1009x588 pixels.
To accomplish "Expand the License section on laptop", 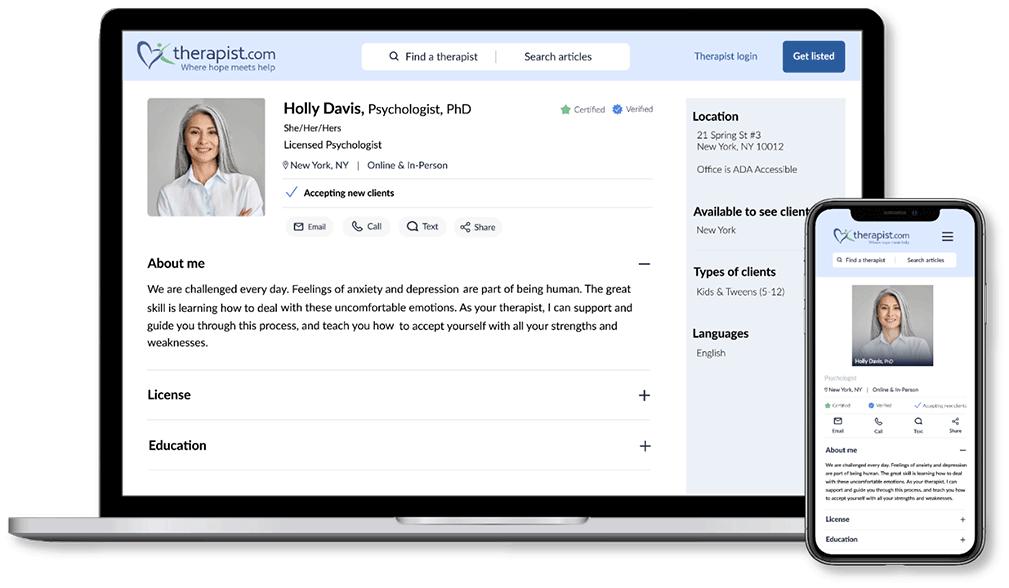I will [644, 395].
